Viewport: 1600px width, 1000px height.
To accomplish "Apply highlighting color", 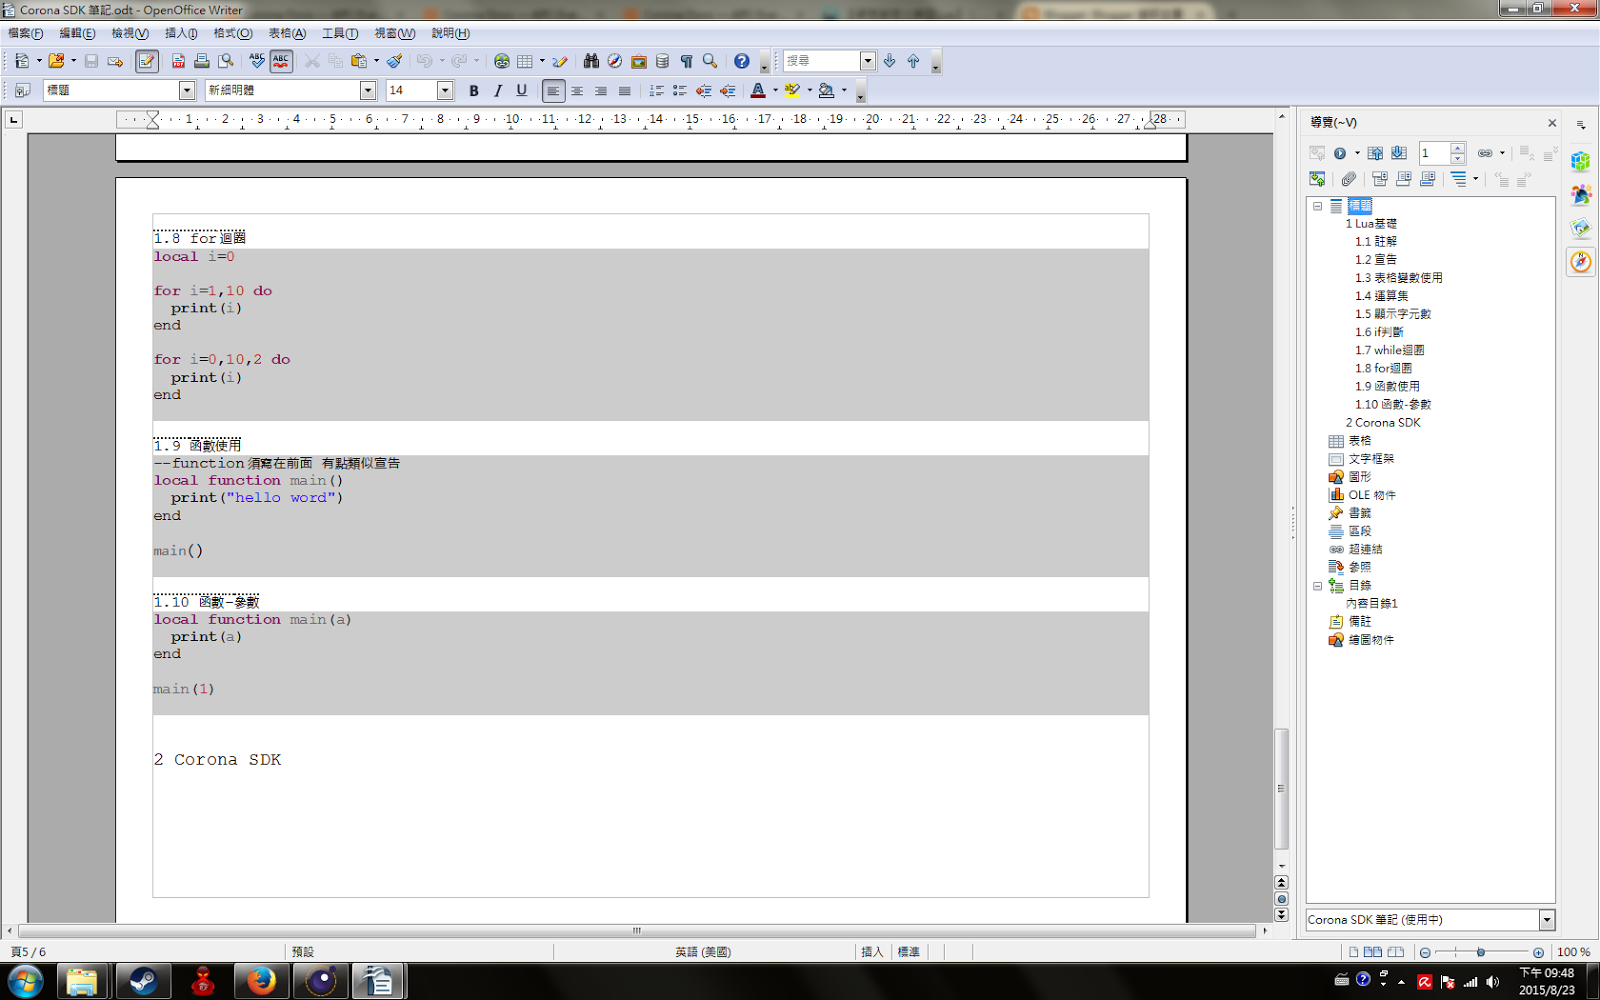I will (x=792, y=90).
